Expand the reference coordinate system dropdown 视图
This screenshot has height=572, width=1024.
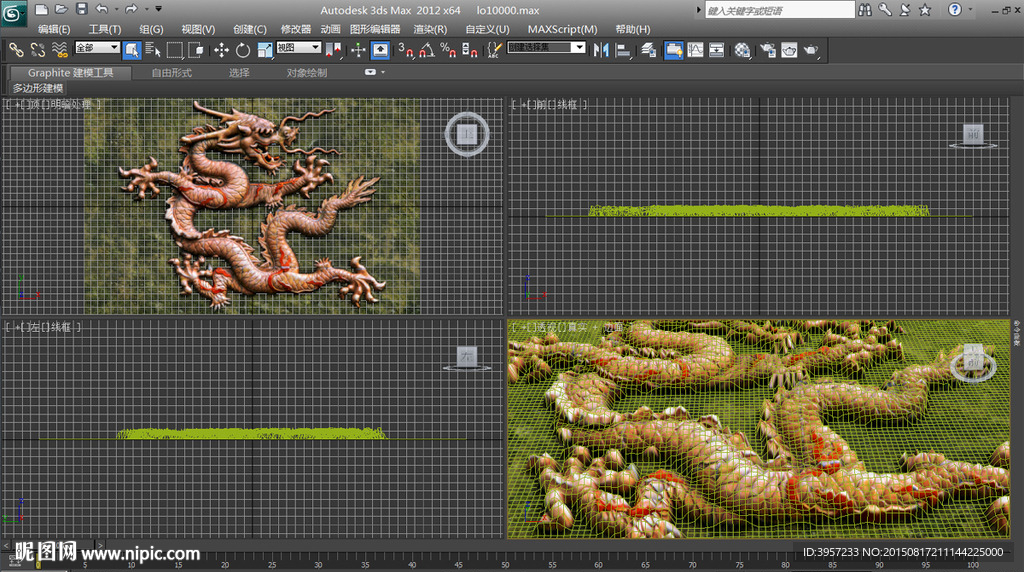299,48
